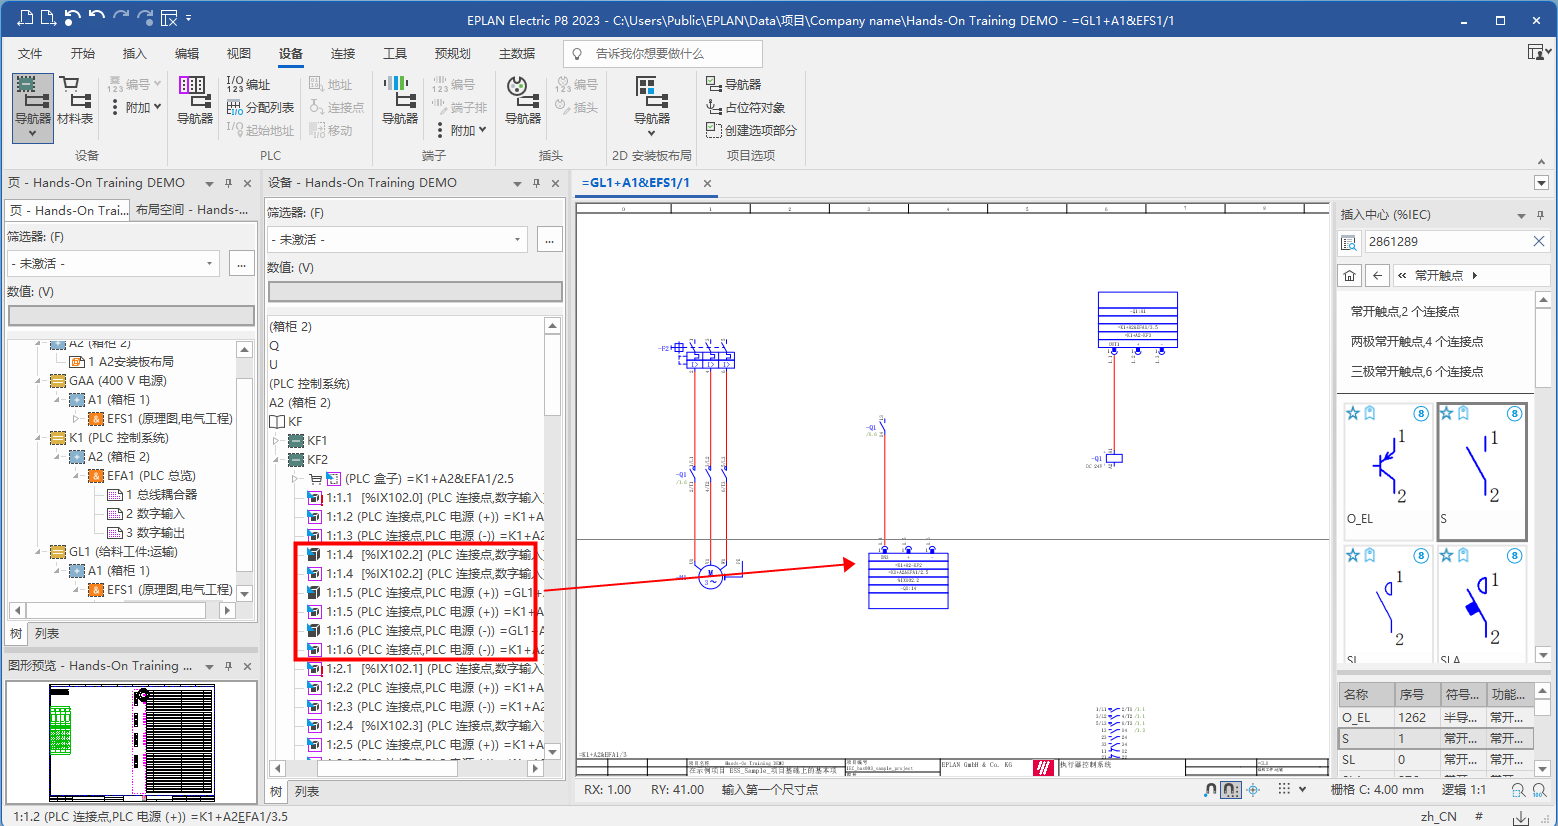Click the search-settings icon beside 2861289 field
Screen dimensions: 1558x826
(x=1349, y=242)
